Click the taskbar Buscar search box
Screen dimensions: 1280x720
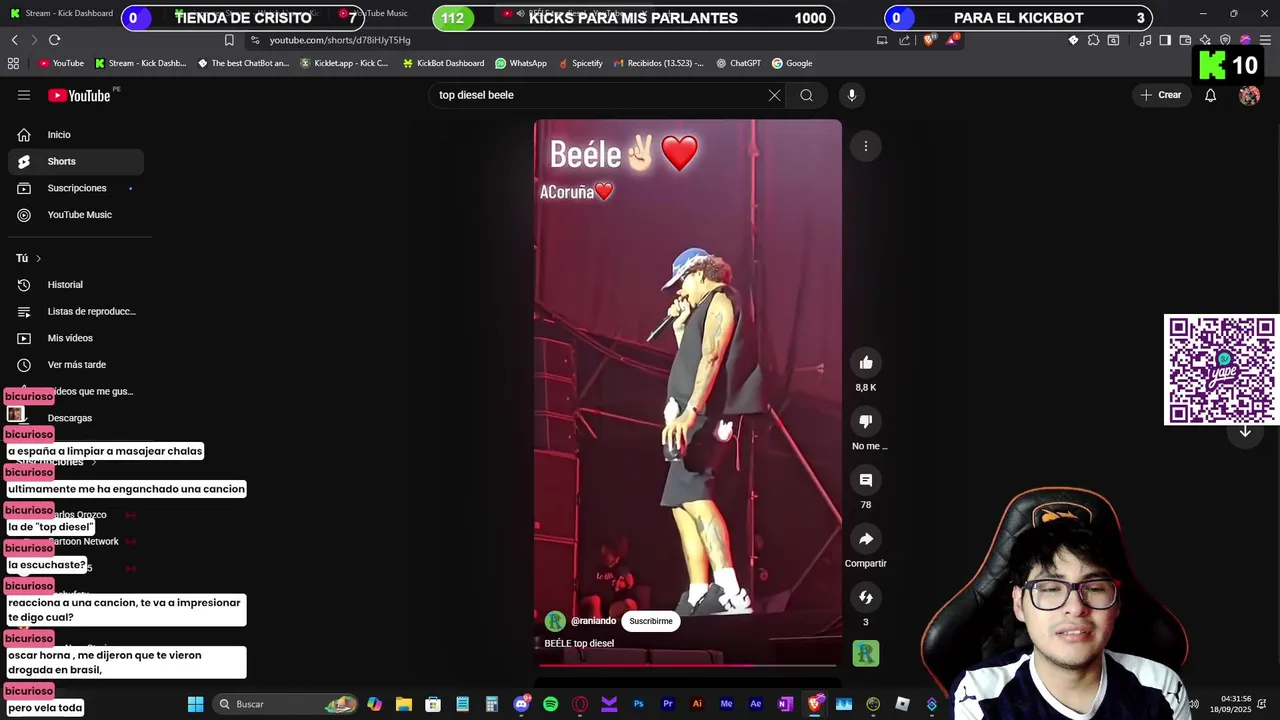tap(286, 704)
